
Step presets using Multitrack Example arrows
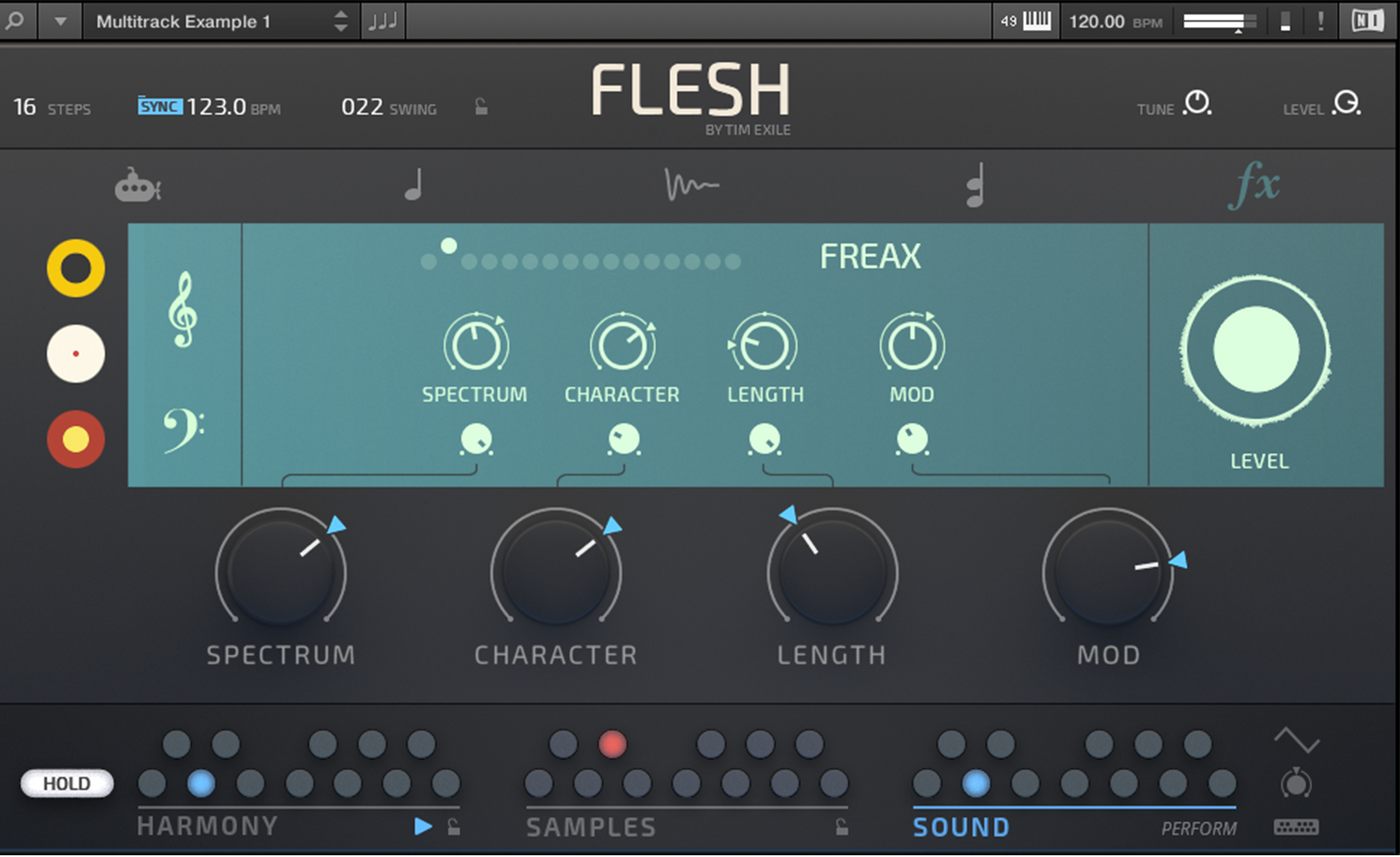[x=341, y=21]
